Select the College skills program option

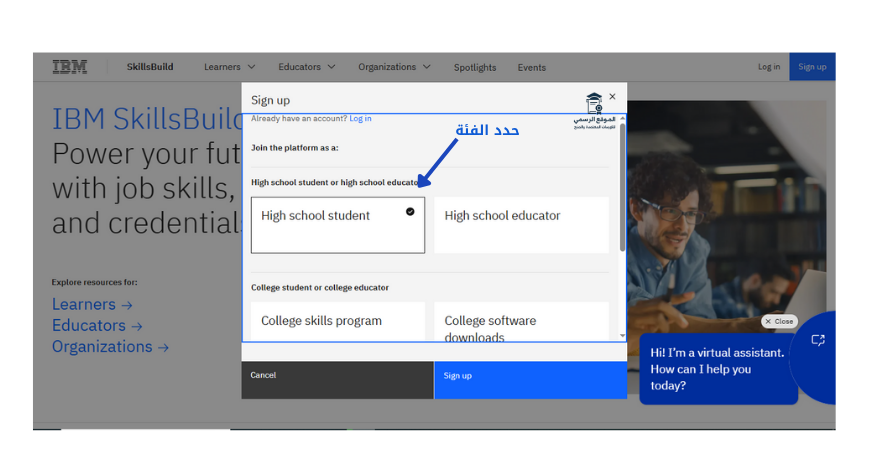(338, 321)
